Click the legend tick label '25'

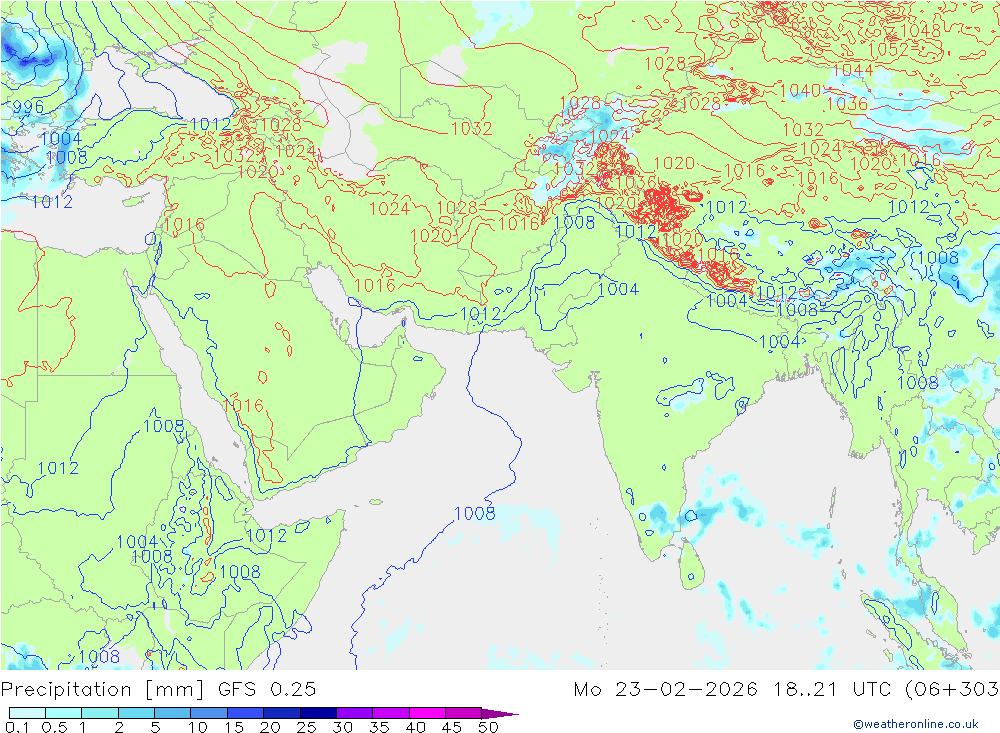point(307,727)
